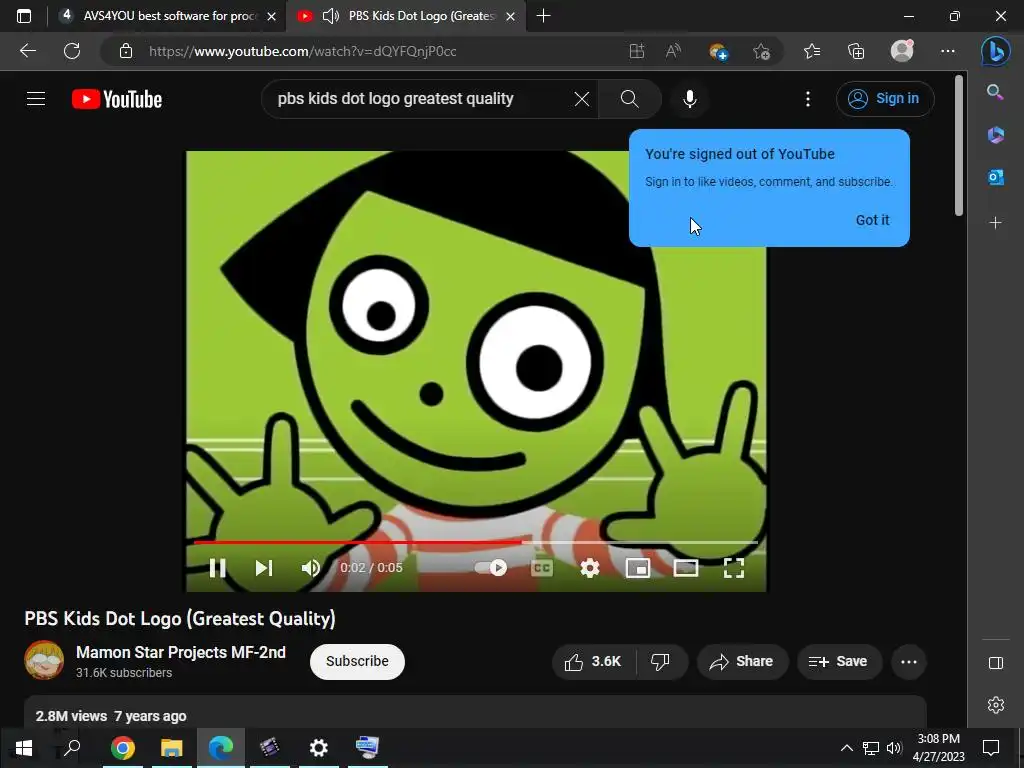The height and width of the screenshot is (768, 1024).
Task: Open the taskbar volume control
Action: 894,748
